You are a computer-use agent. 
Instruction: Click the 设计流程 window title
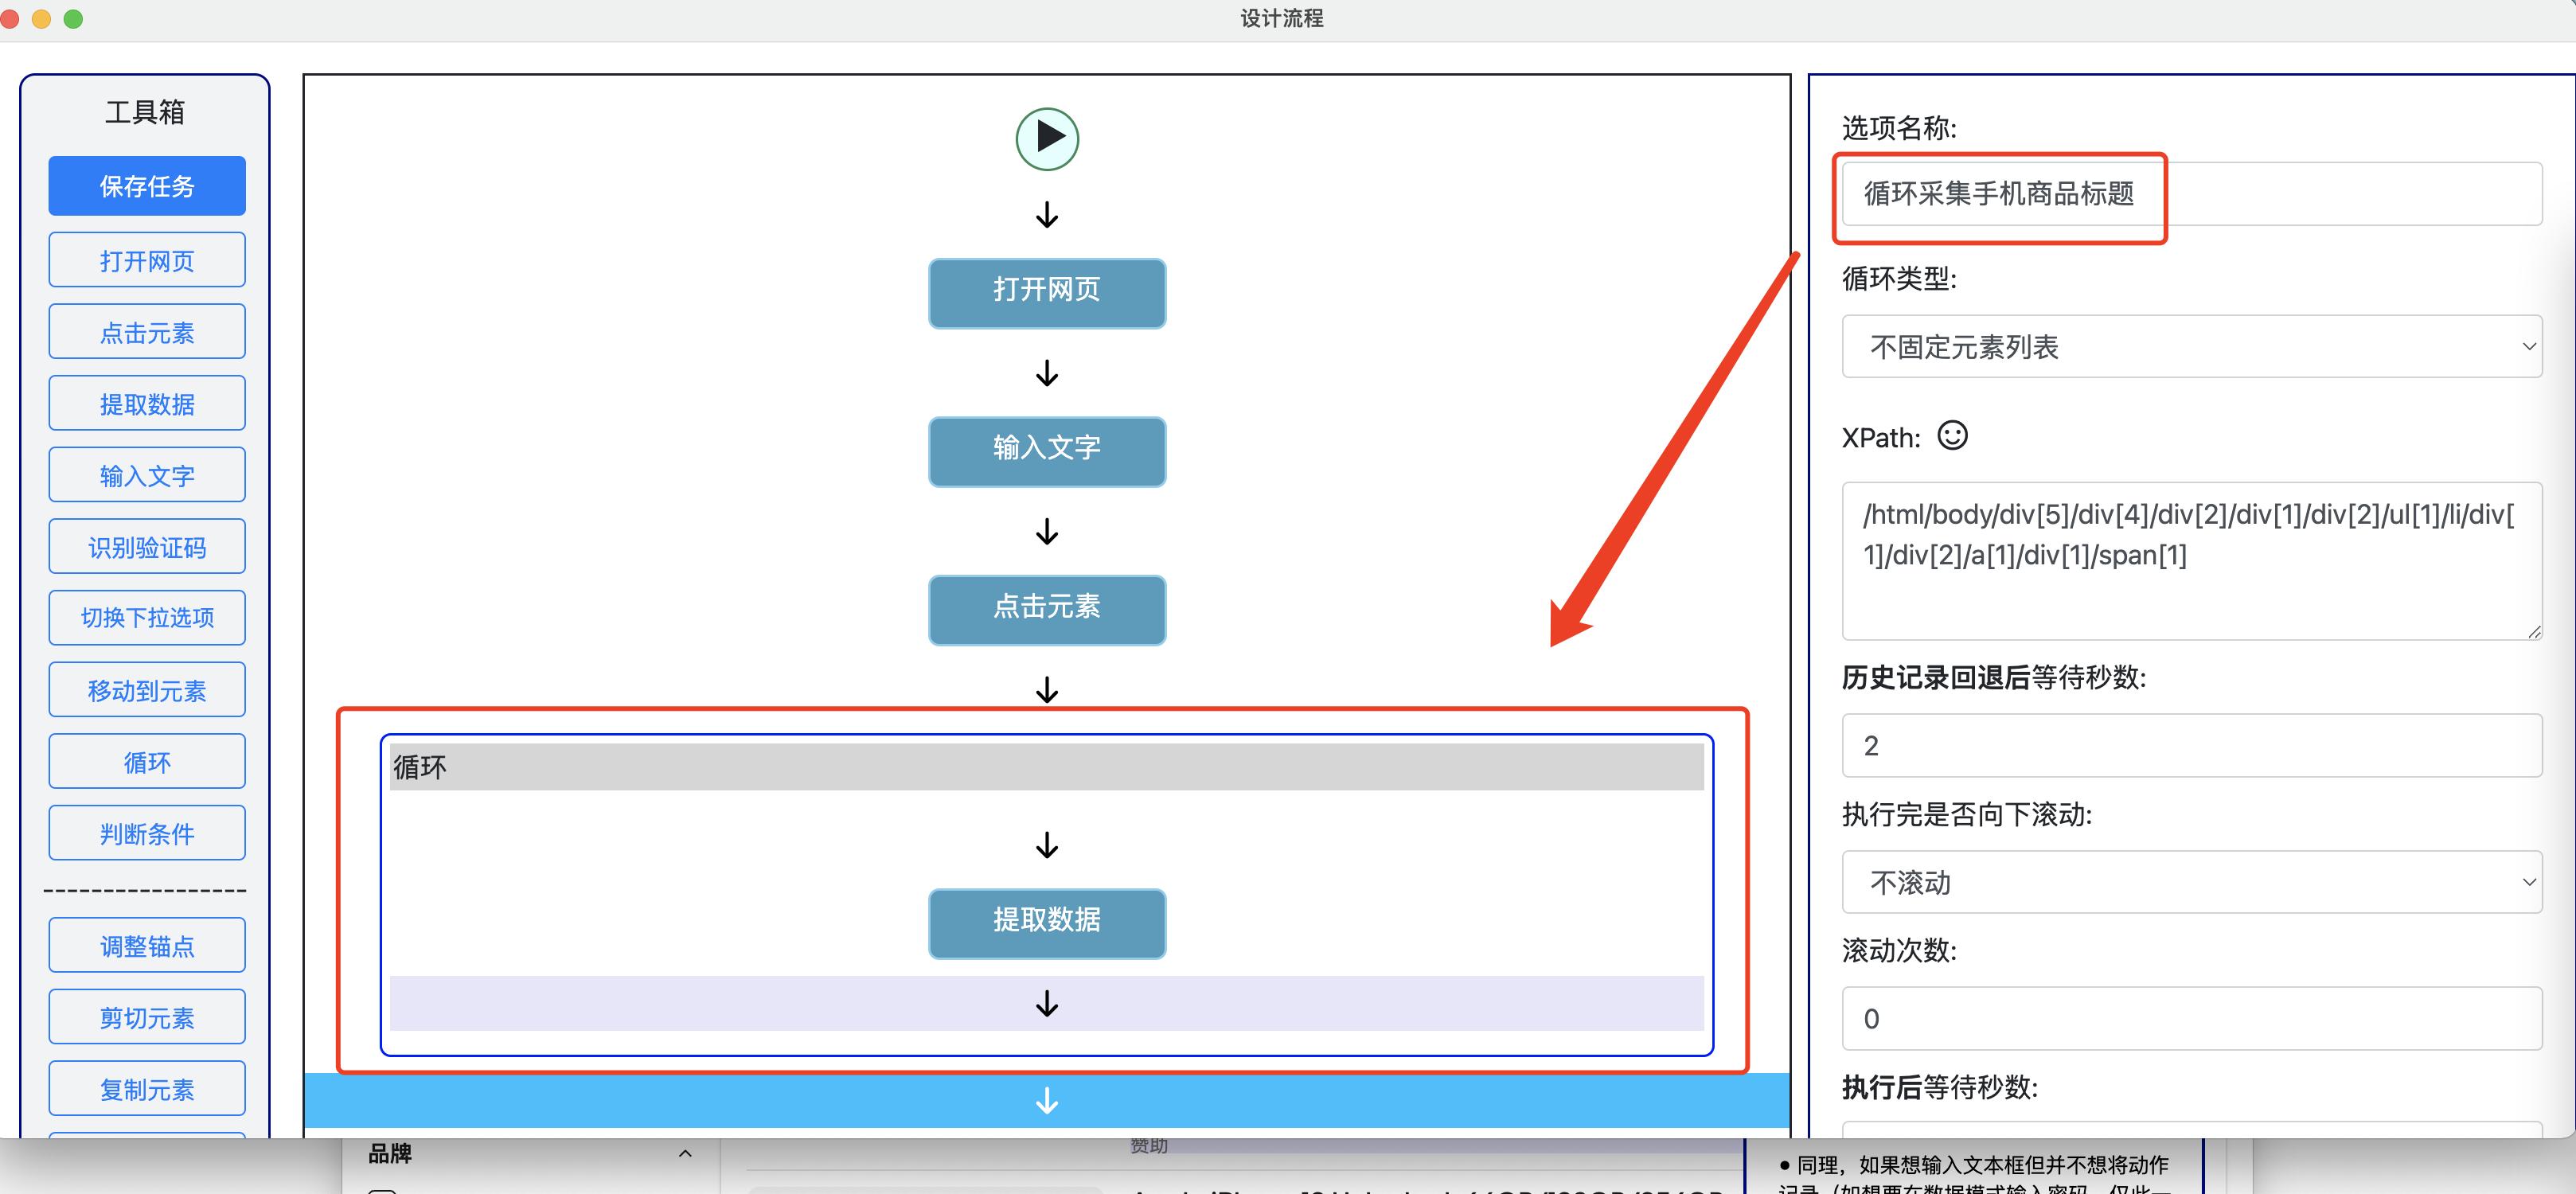(x=1282, y=19)
